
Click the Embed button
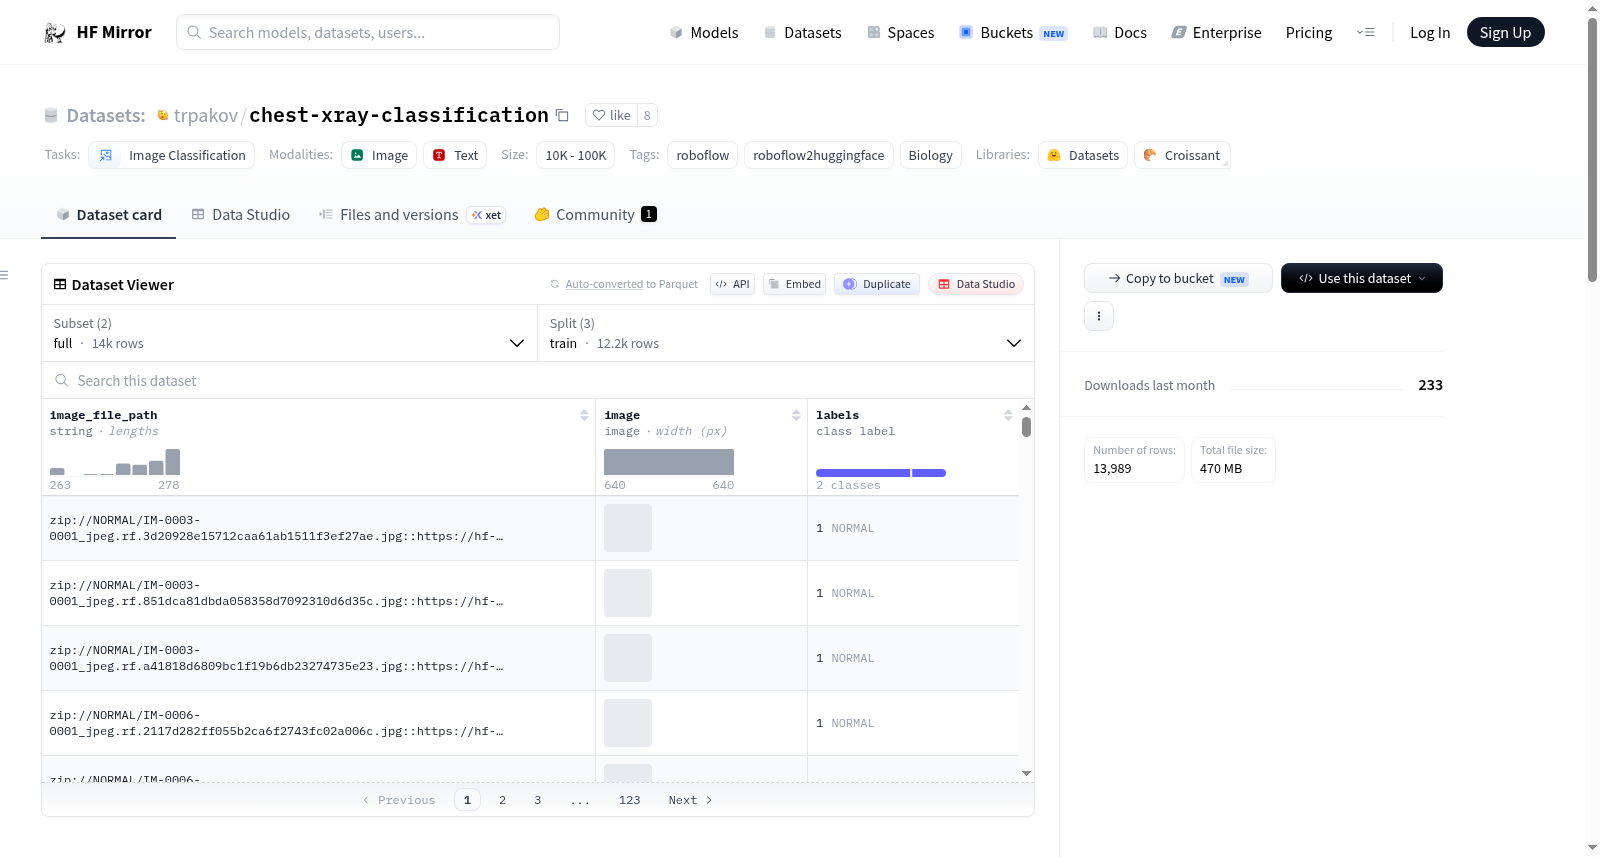pos(795,284)
